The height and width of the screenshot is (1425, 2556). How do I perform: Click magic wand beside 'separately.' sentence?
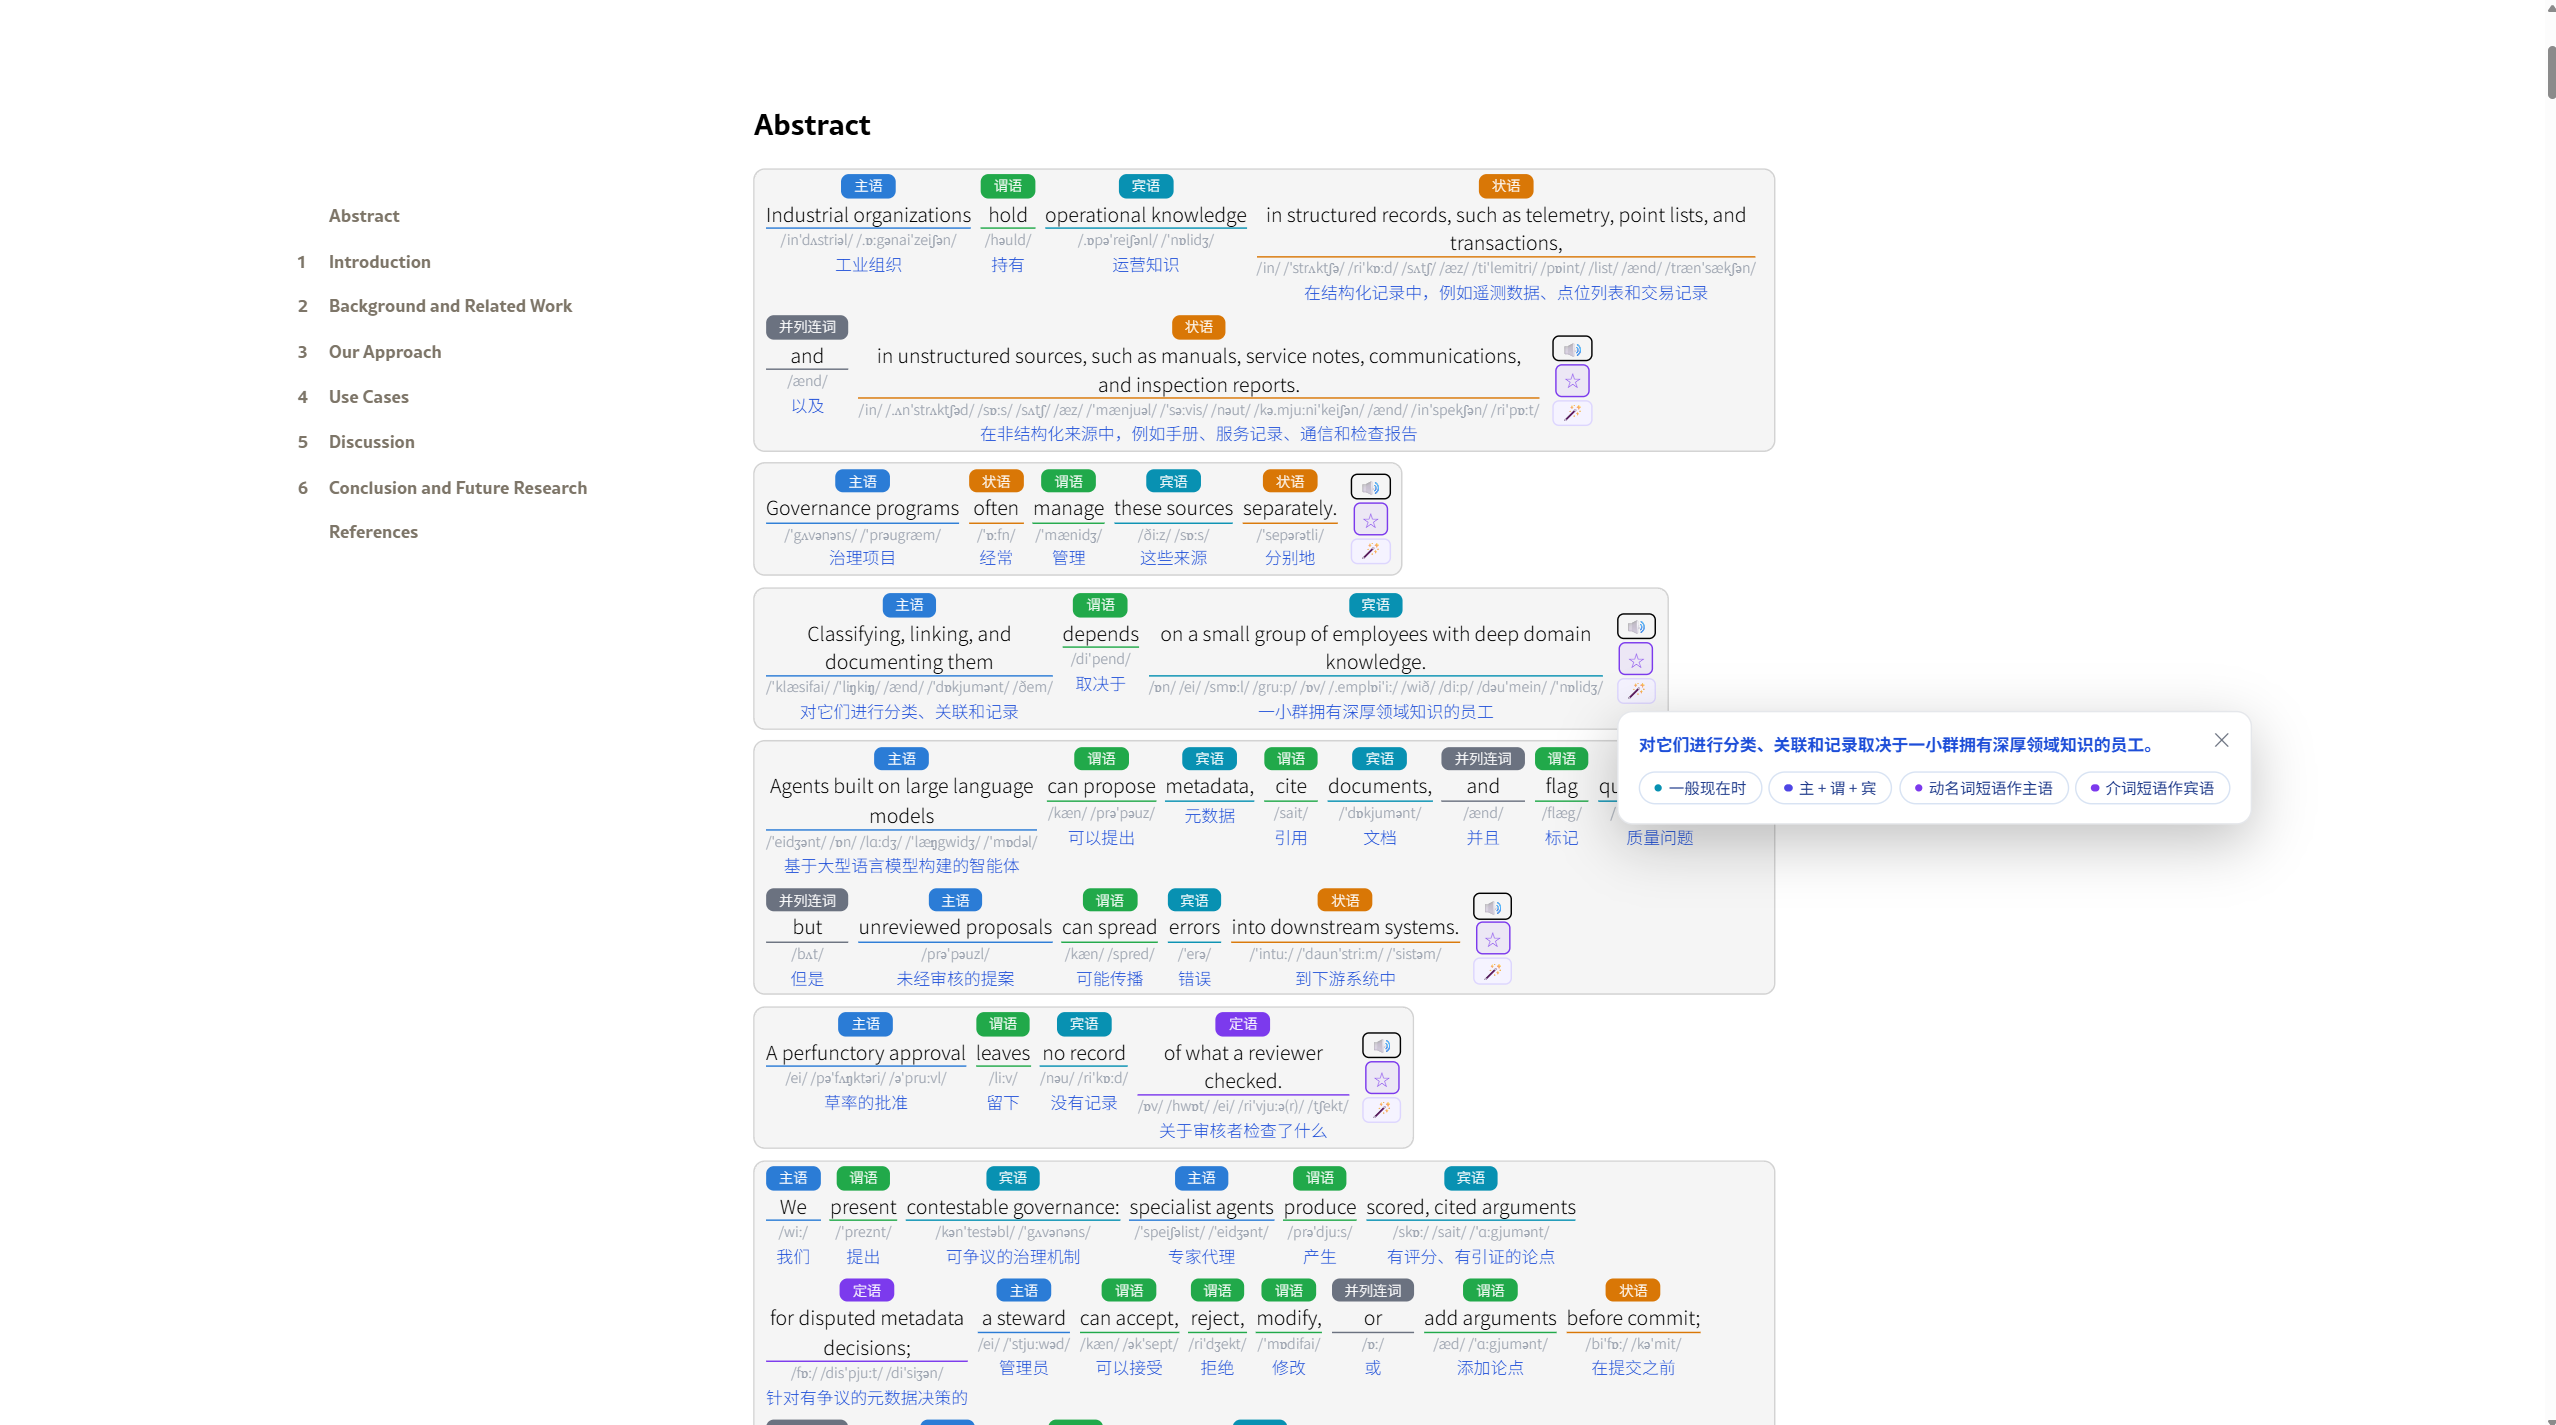point(1370,551)
